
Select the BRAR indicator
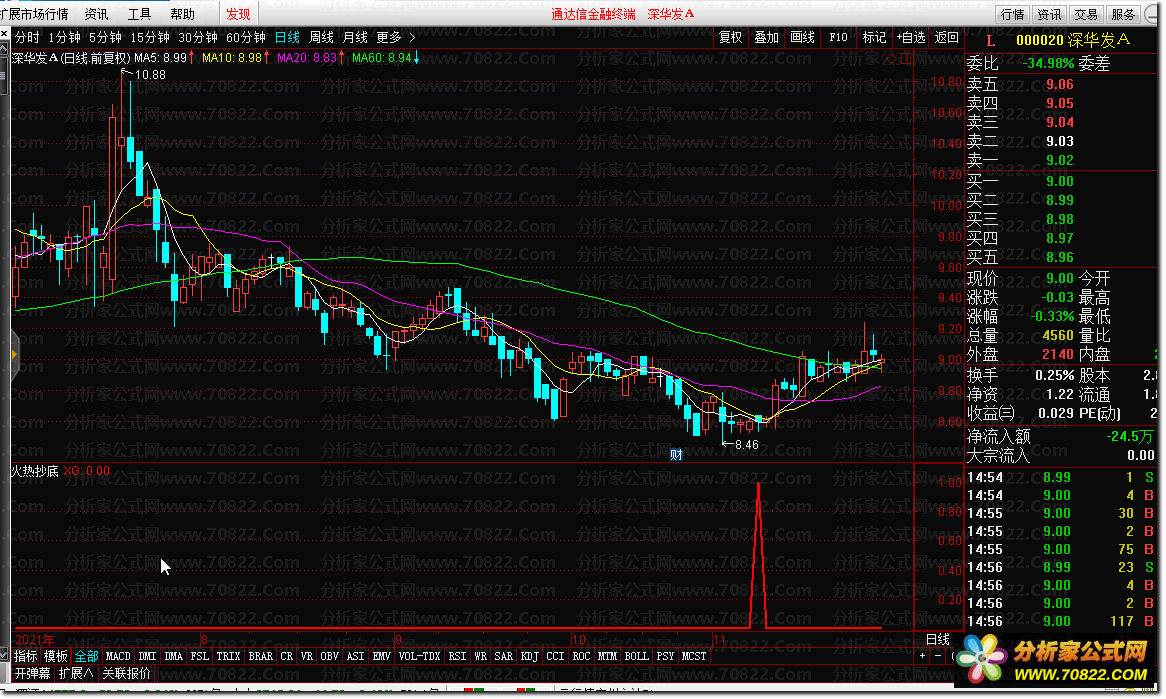260,656
